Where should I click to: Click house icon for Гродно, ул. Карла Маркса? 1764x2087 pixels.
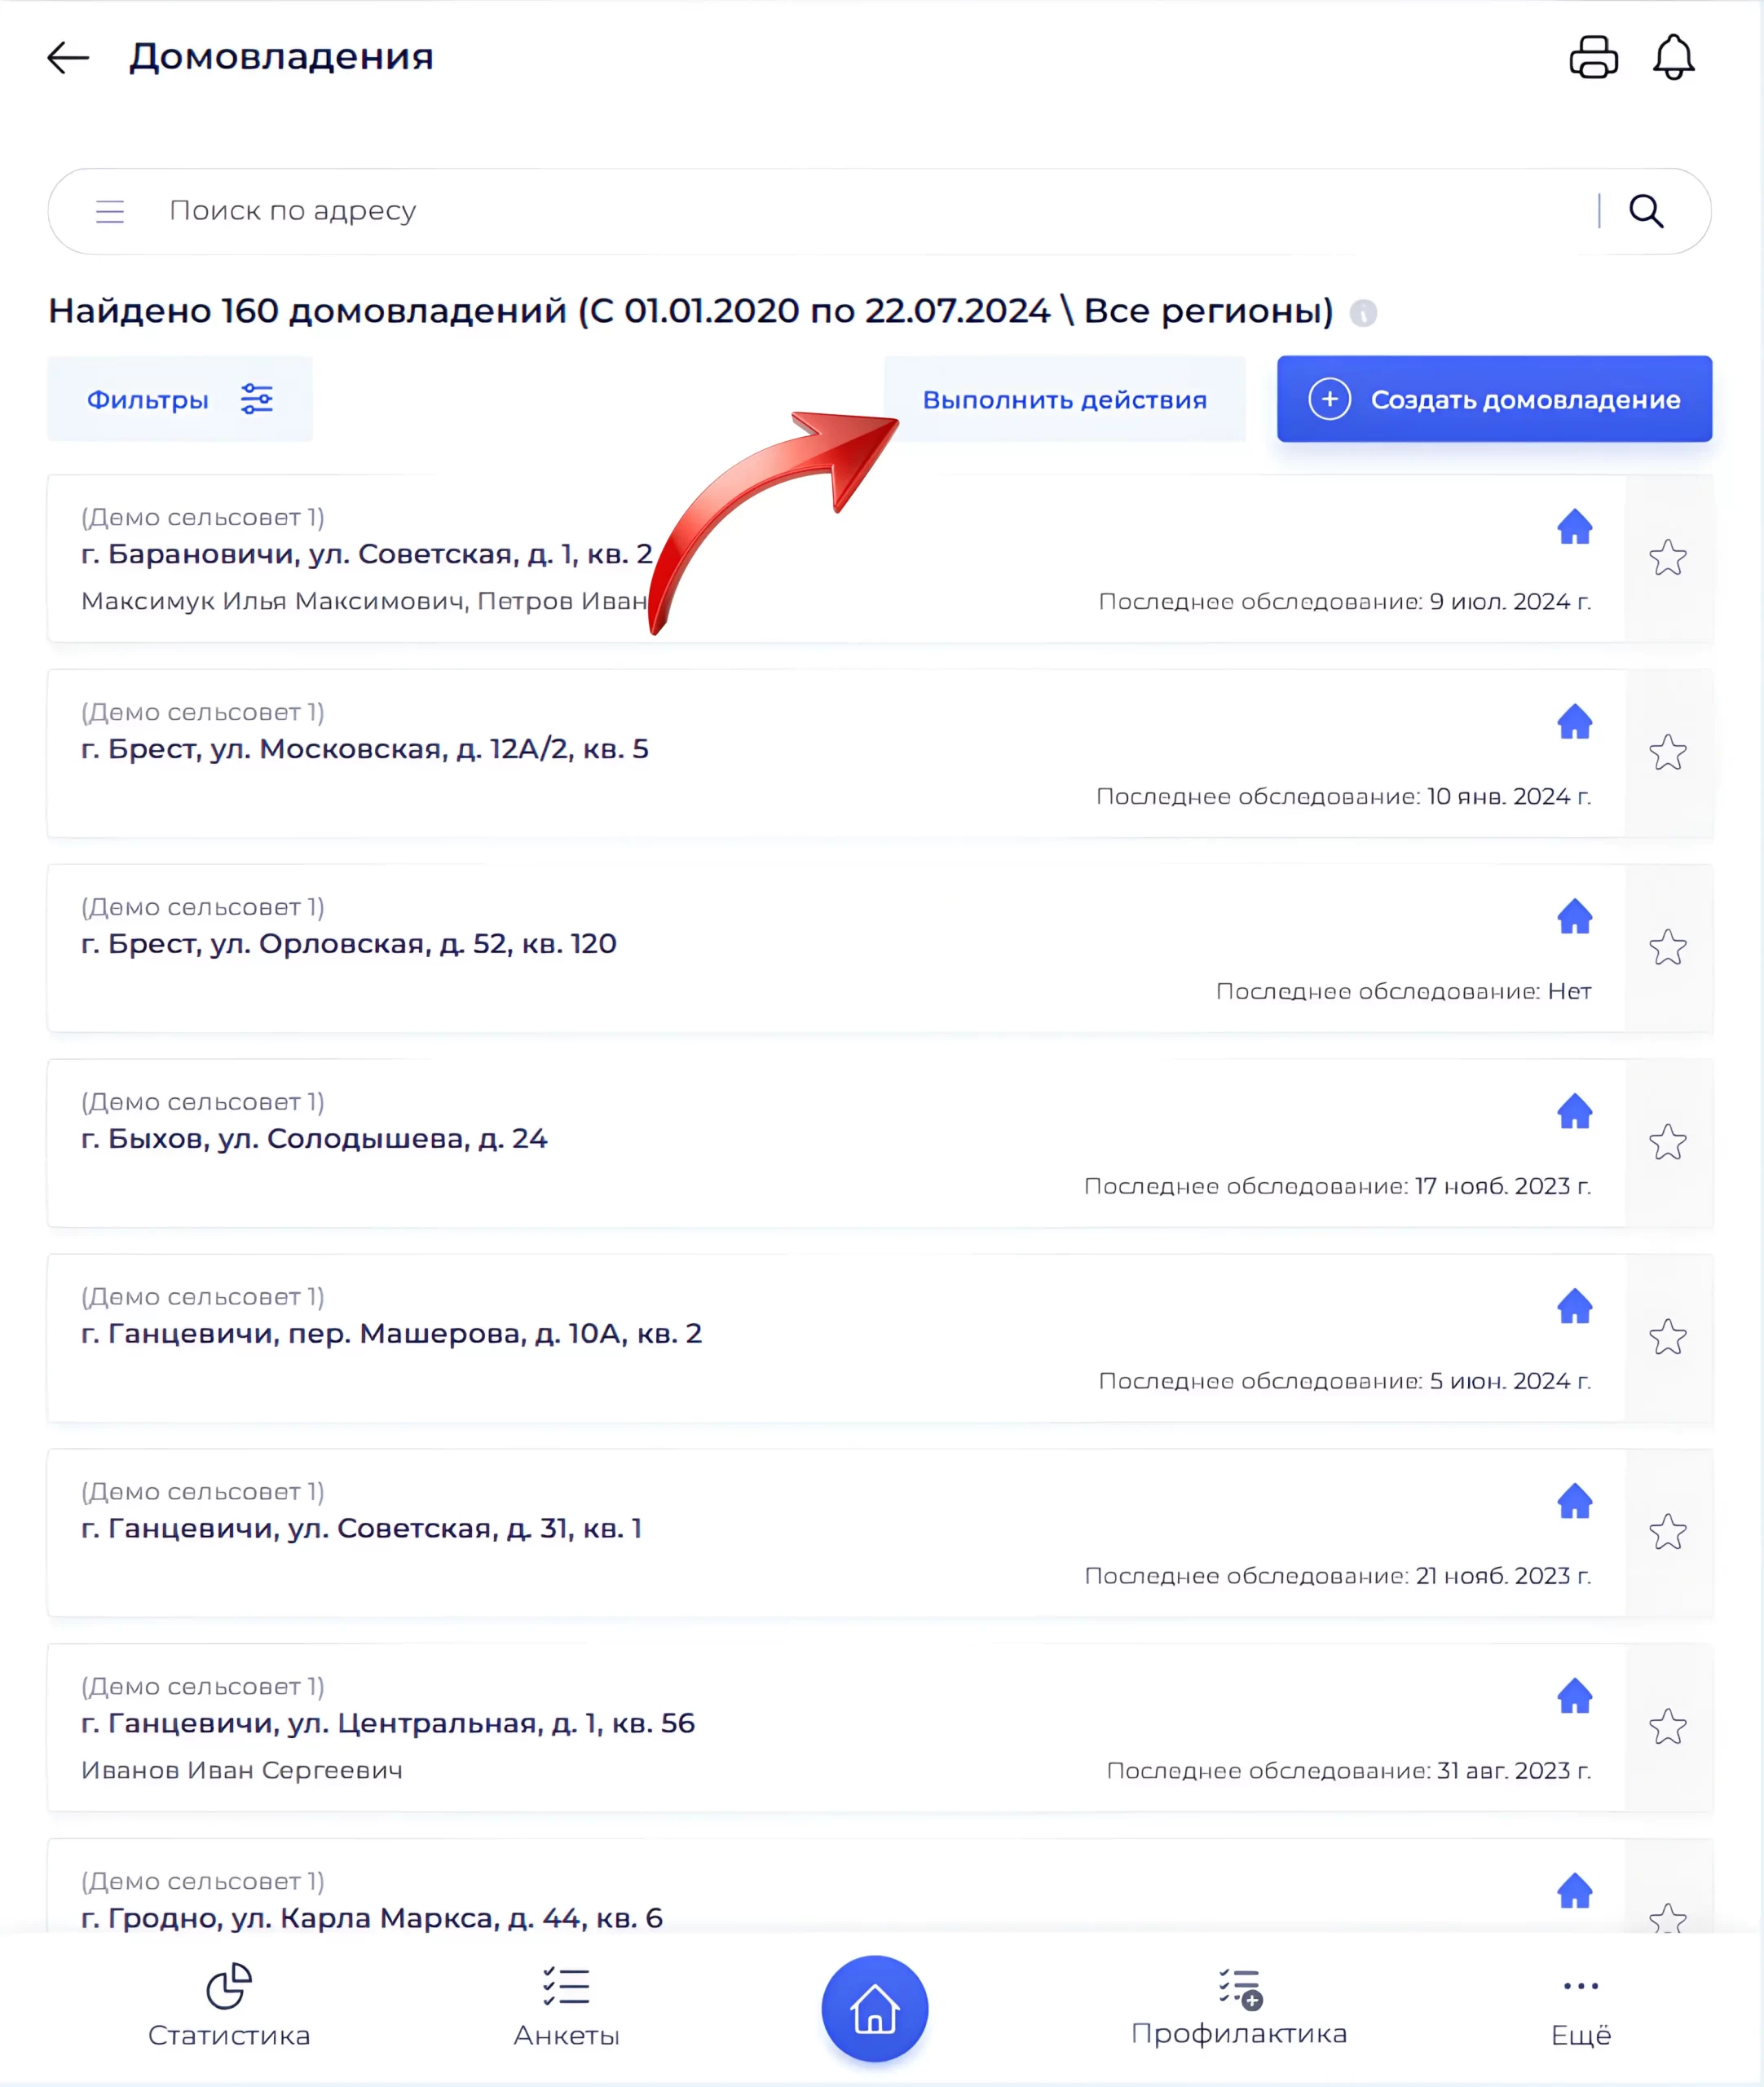(1575, 1891)
